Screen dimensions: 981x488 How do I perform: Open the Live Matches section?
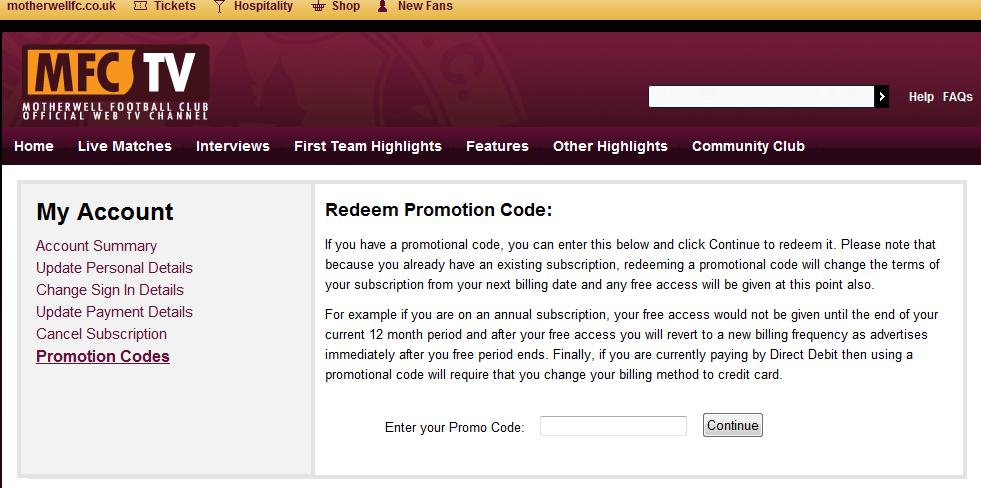(x=125, y=146)
